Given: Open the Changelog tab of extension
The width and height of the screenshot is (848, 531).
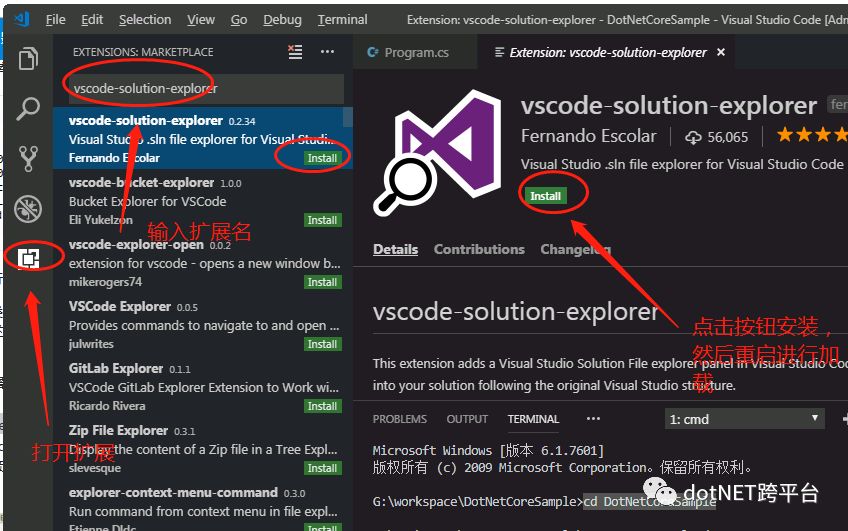Looking at the screenshot, I should click(x=575, y=249).
